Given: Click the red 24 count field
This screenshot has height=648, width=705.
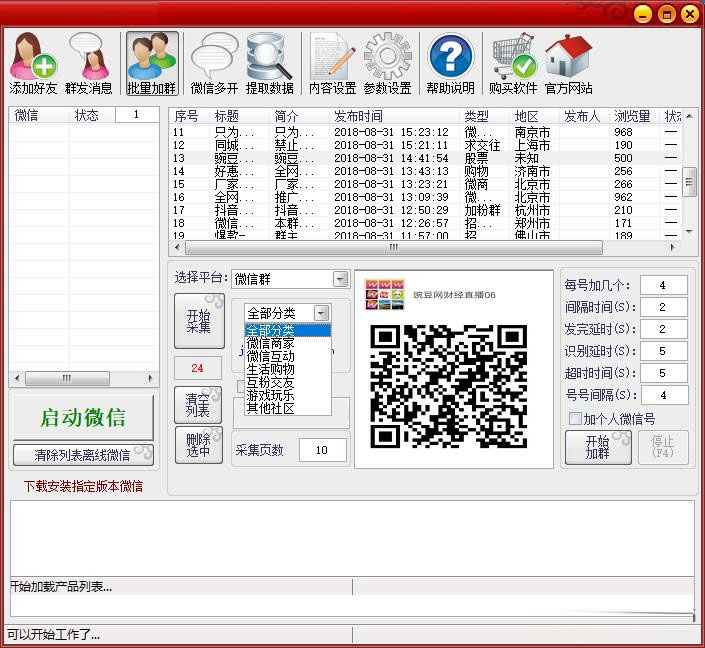Looking at the screenshot, I should pos(198,368).
